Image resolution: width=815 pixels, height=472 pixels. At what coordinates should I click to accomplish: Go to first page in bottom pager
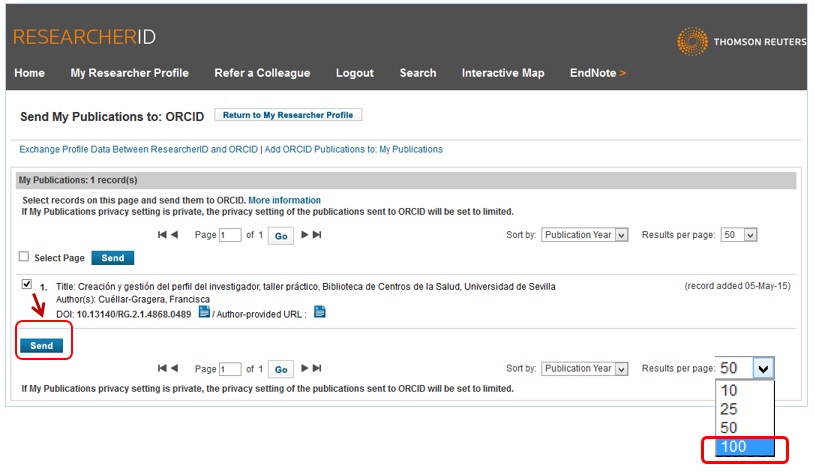(162, 369)
